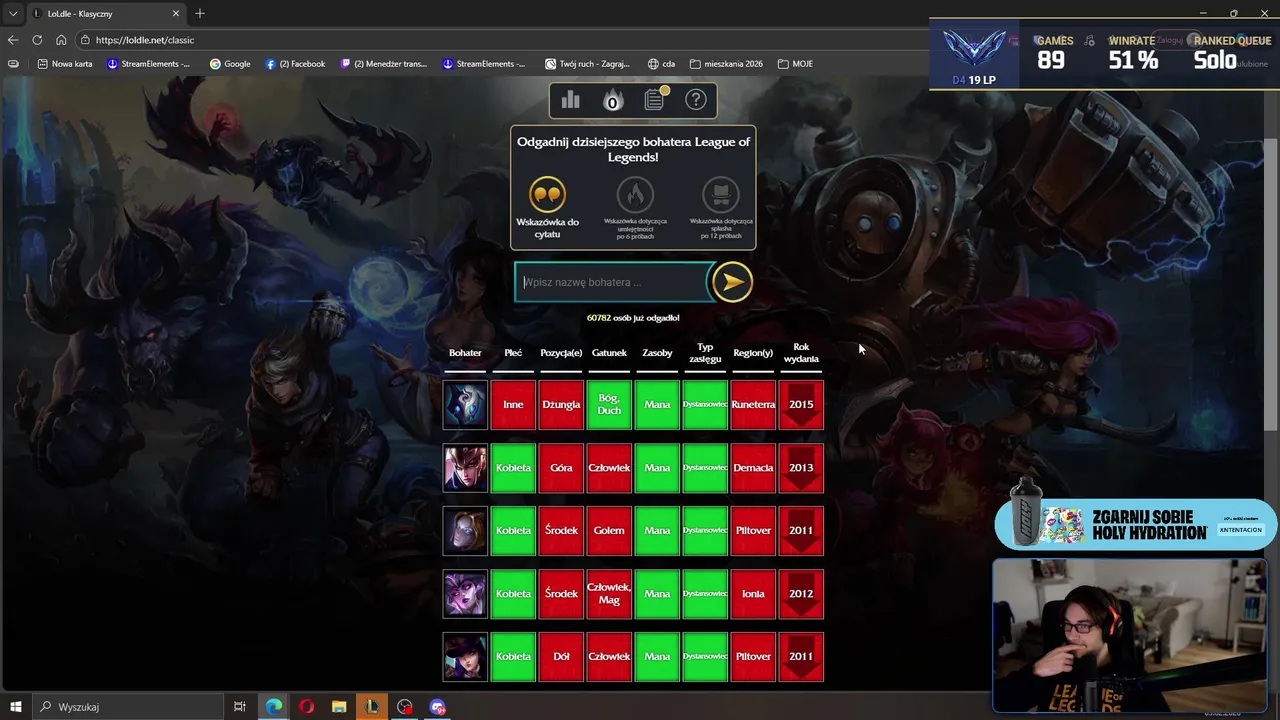The height and width of the screenshot is (720, 1280).
Task: Open the Google bookmark
Action: (230, 64)
